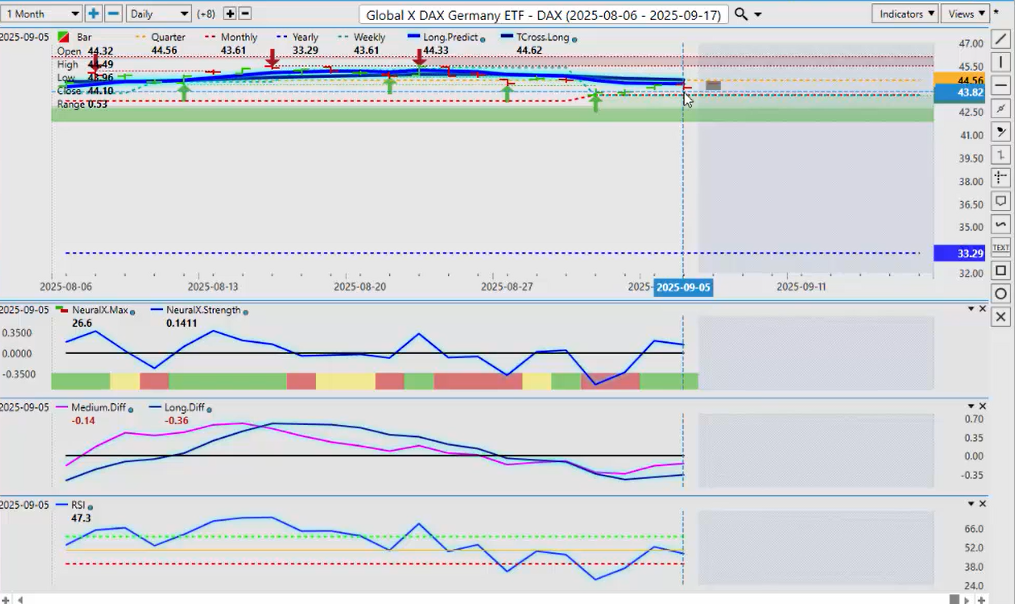Viewport: 1015px width, 604px height.
Task: Close the Medium.Diff indicator panel
Action: click(x=982, y=406)
